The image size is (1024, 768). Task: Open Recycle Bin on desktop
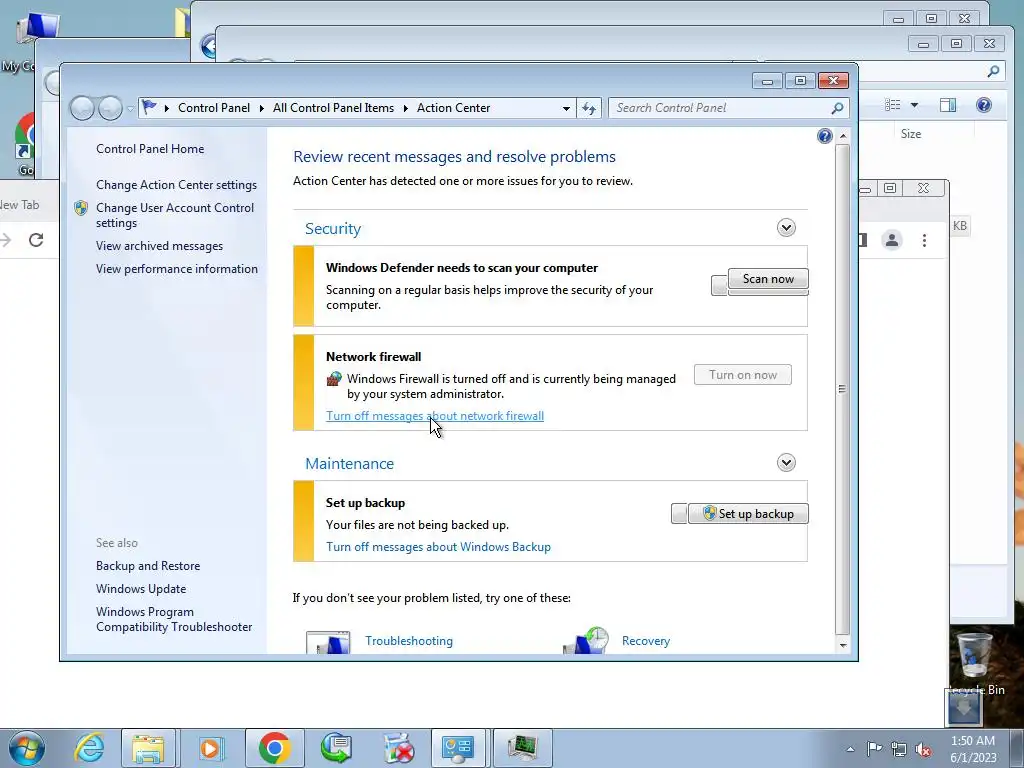[x=976, y=663]
